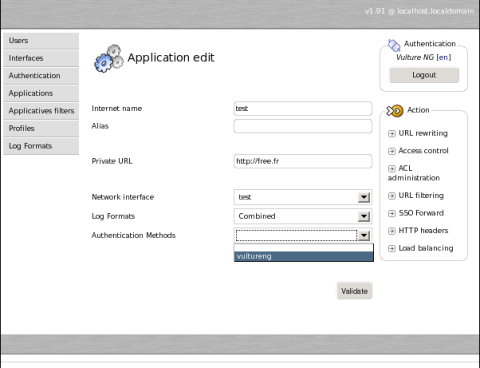480x368 pixels.
Task: Click the empty Alias input field
Action: 303,126
